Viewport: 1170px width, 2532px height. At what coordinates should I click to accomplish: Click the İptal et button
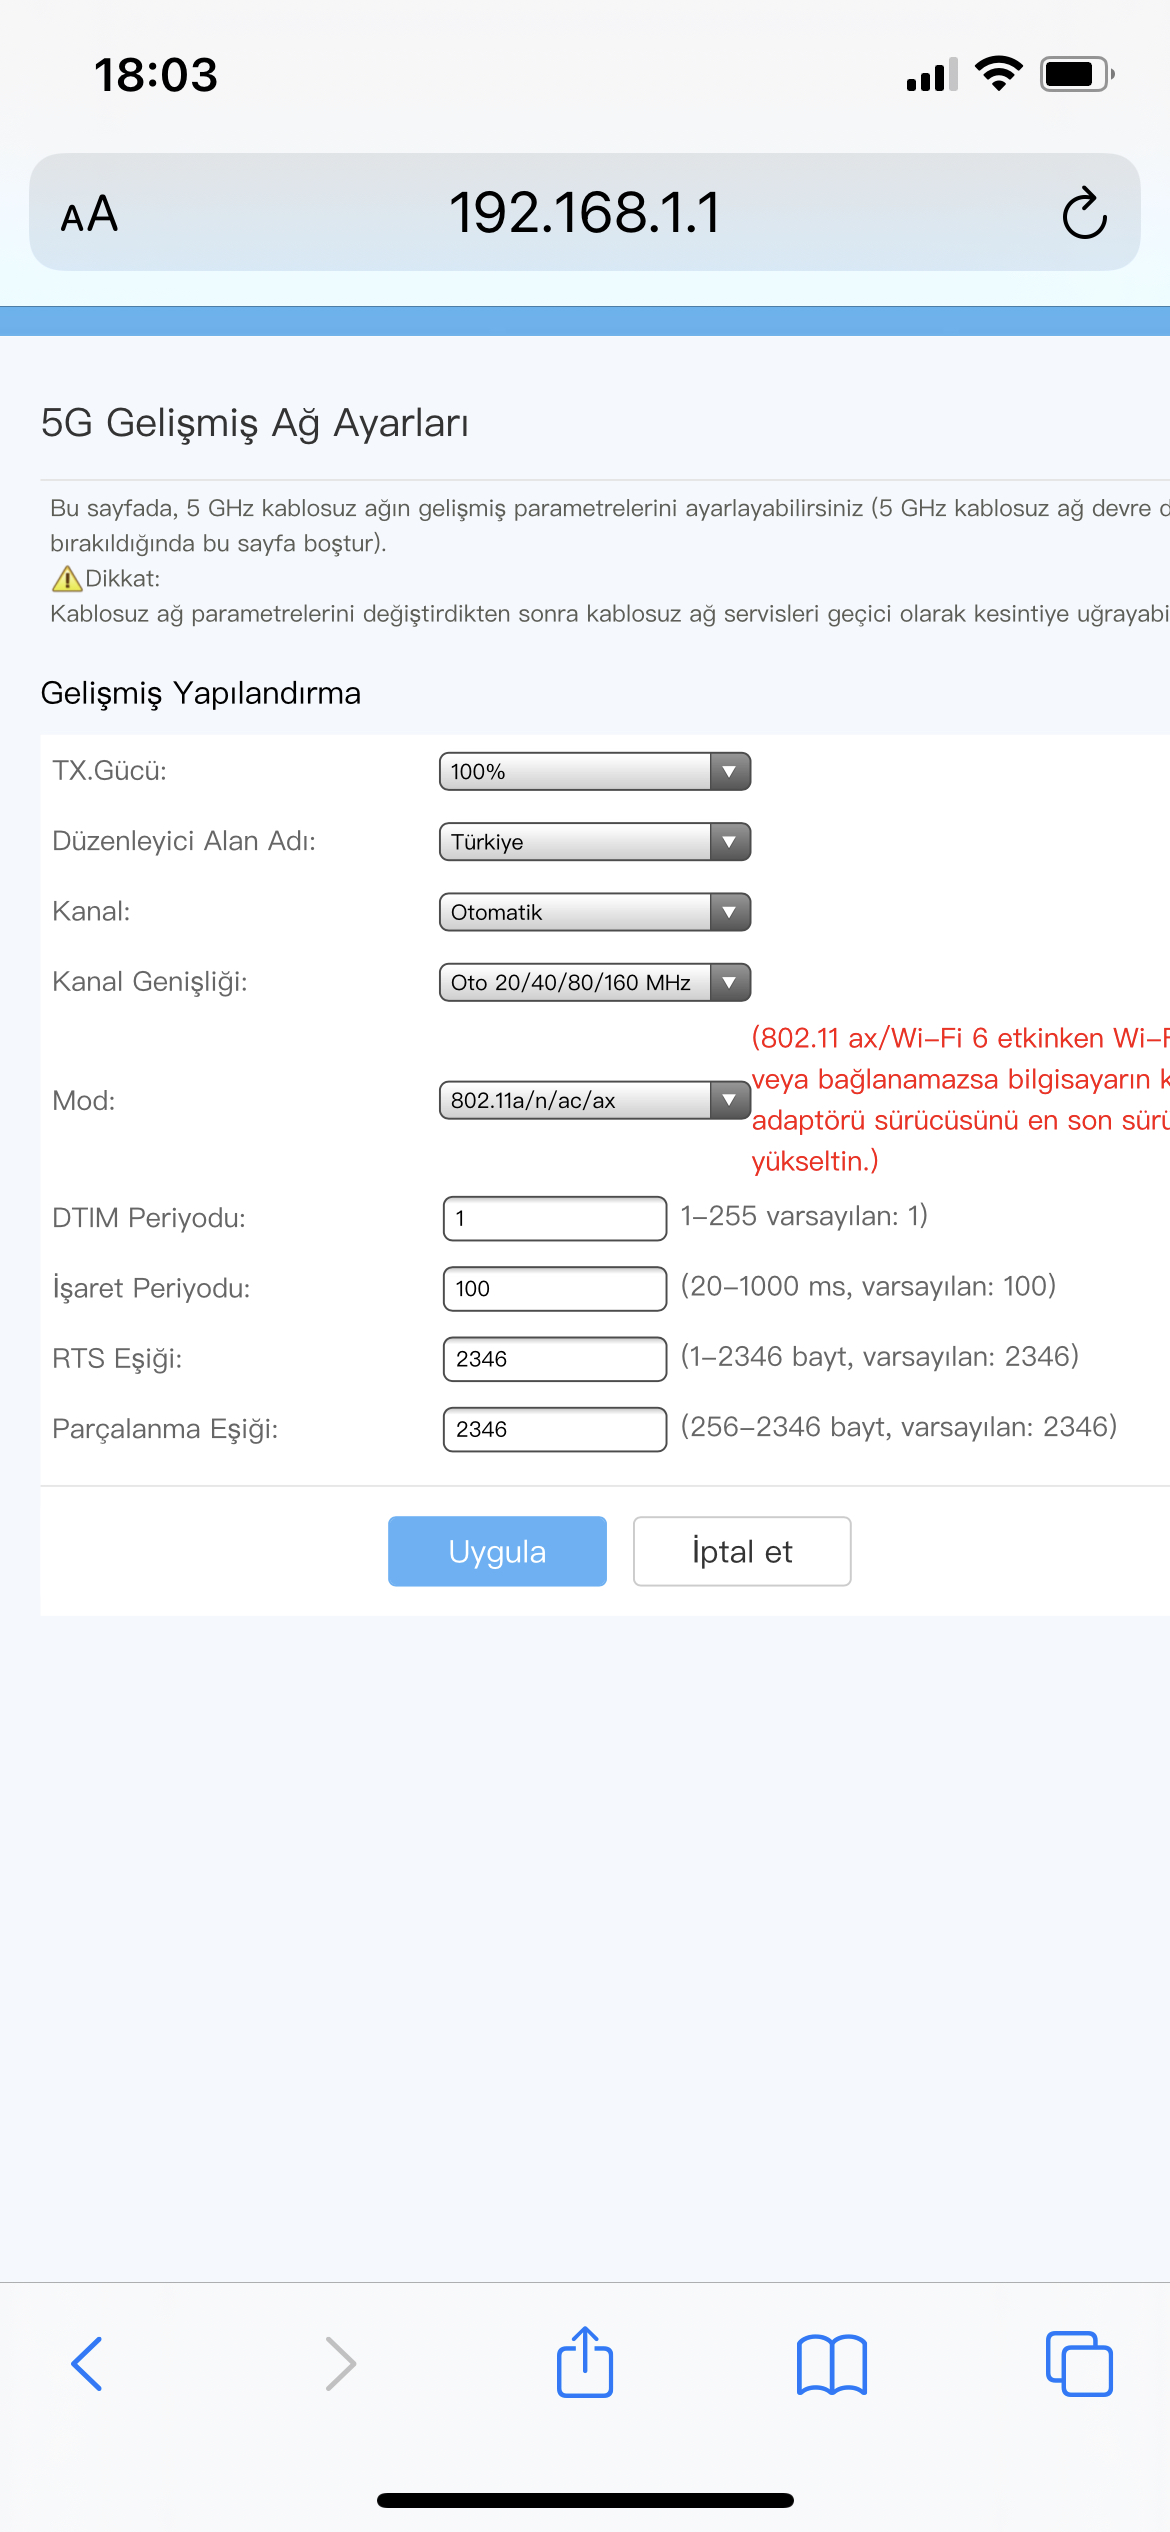coord(742,1551)
